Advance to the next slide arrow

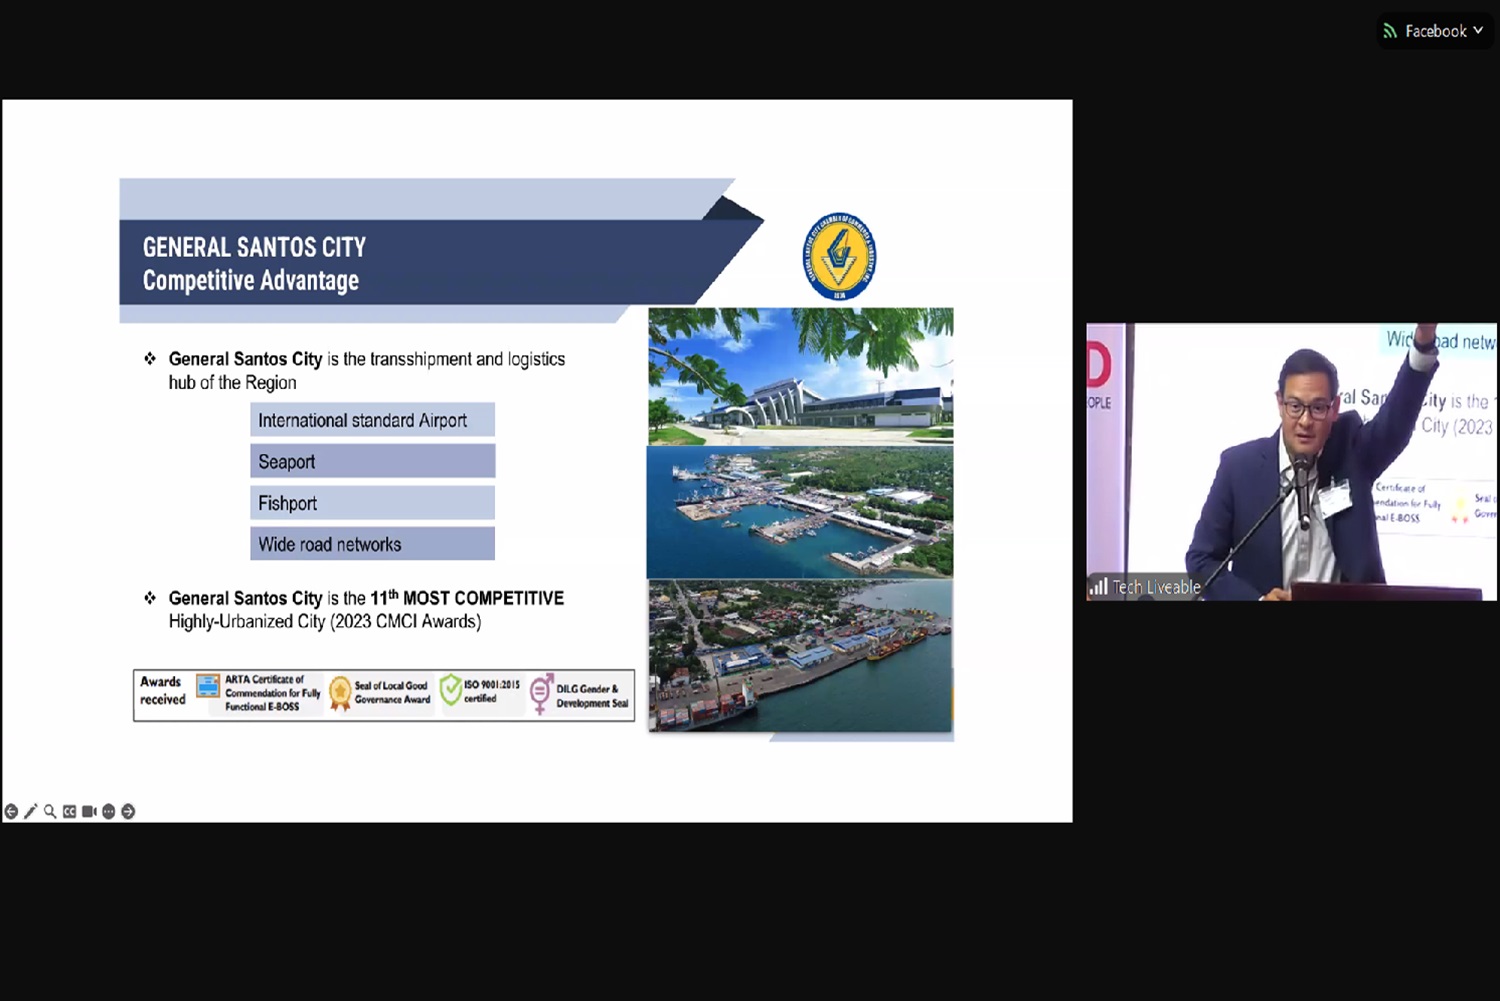point(128,812)
